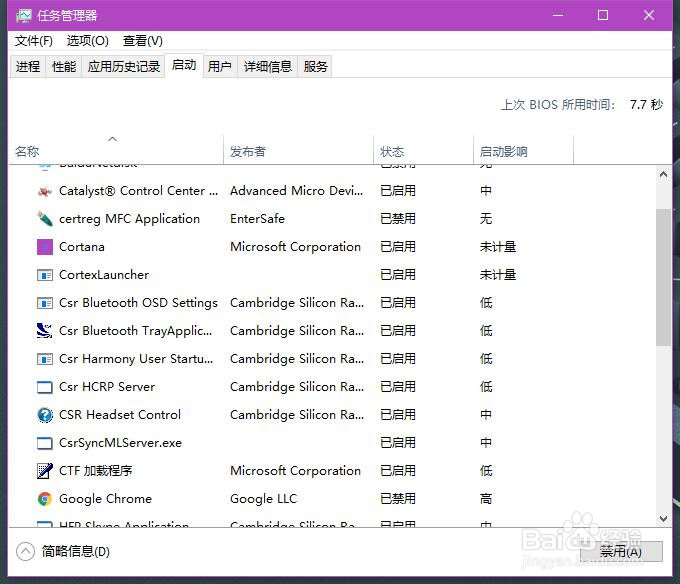Image resolution: width=680 pixels, height=584 pixels.
Task: Select the CortexLauncher entry name
Action: click(x=104, y=275)
